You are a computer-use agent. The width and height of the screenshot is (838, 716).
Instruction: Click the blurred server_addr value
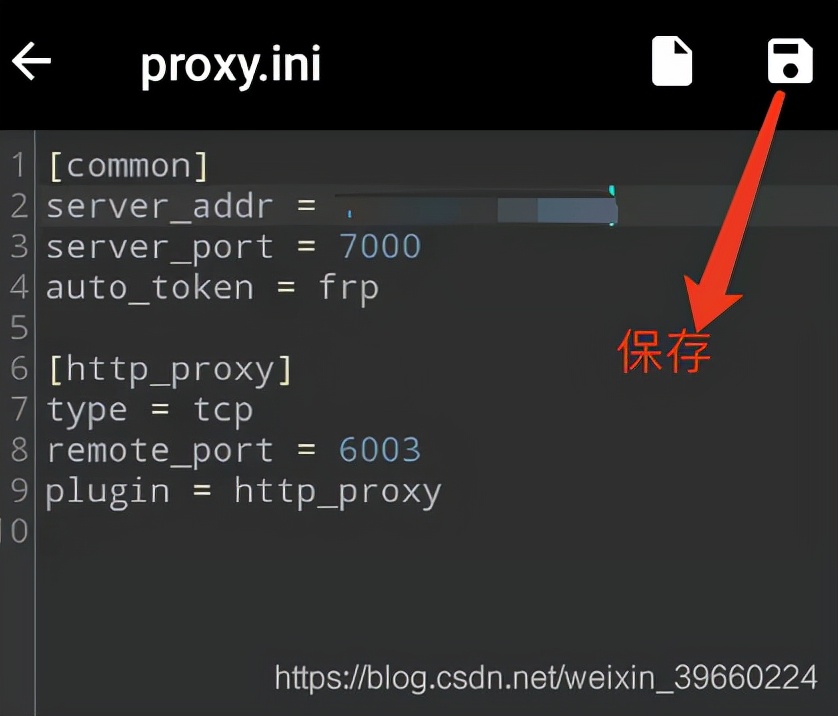476,207
